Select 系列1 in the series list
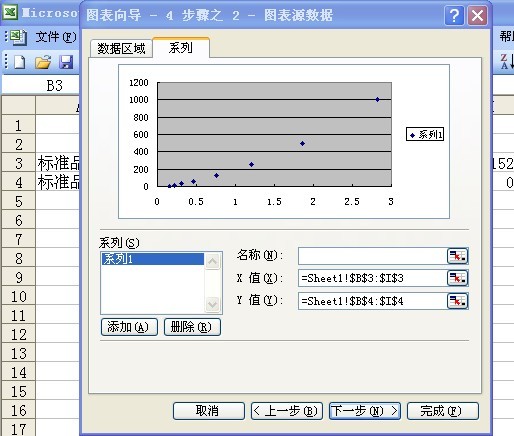 [x=153, y=259]
